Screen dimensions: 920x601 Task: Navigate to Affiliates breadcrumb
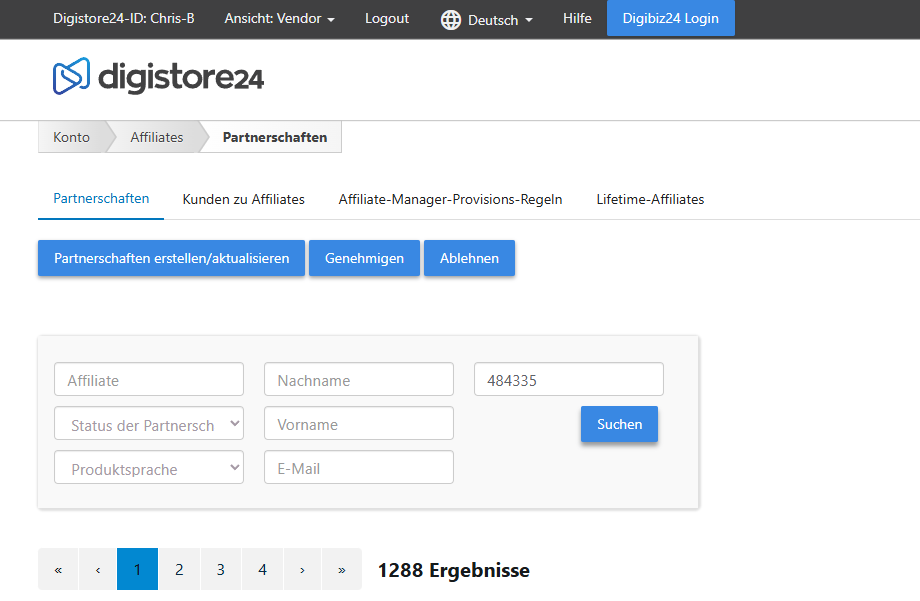coord(157,137)
